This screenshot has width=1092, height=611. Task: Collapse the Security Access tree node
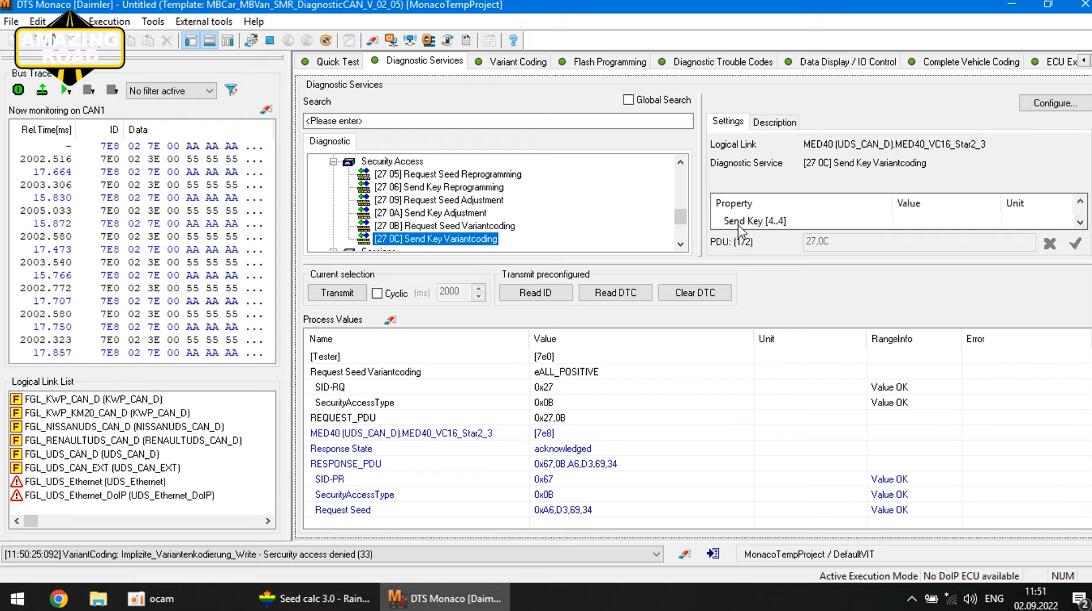(334, 161)
